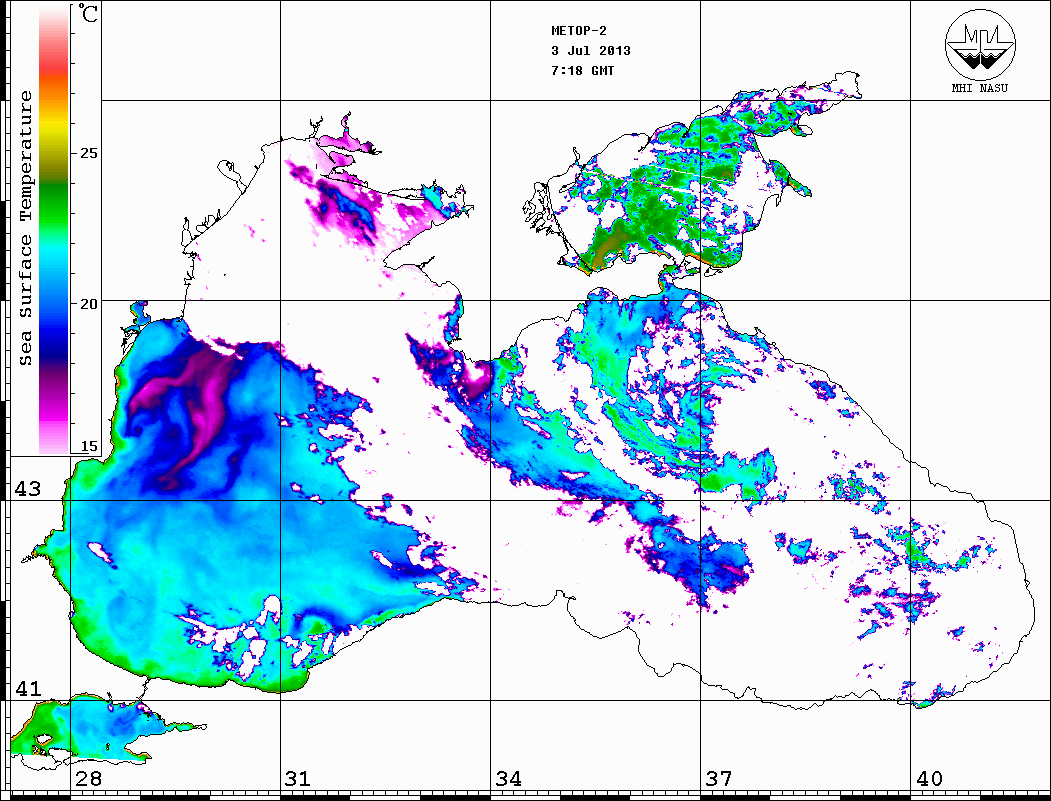The height and width of the screenshot is (801, 1051).
Task: Click the '25' legend scale value
Action: click(x=88, y=153)
